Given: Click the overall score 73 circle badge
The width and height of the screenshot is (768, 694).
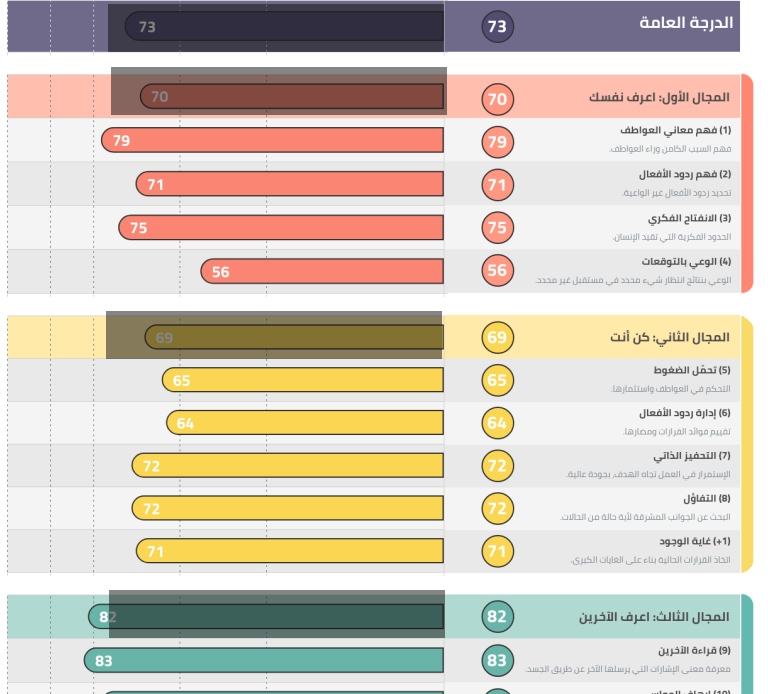Looking at the screenshot, I should pos(497,27).
